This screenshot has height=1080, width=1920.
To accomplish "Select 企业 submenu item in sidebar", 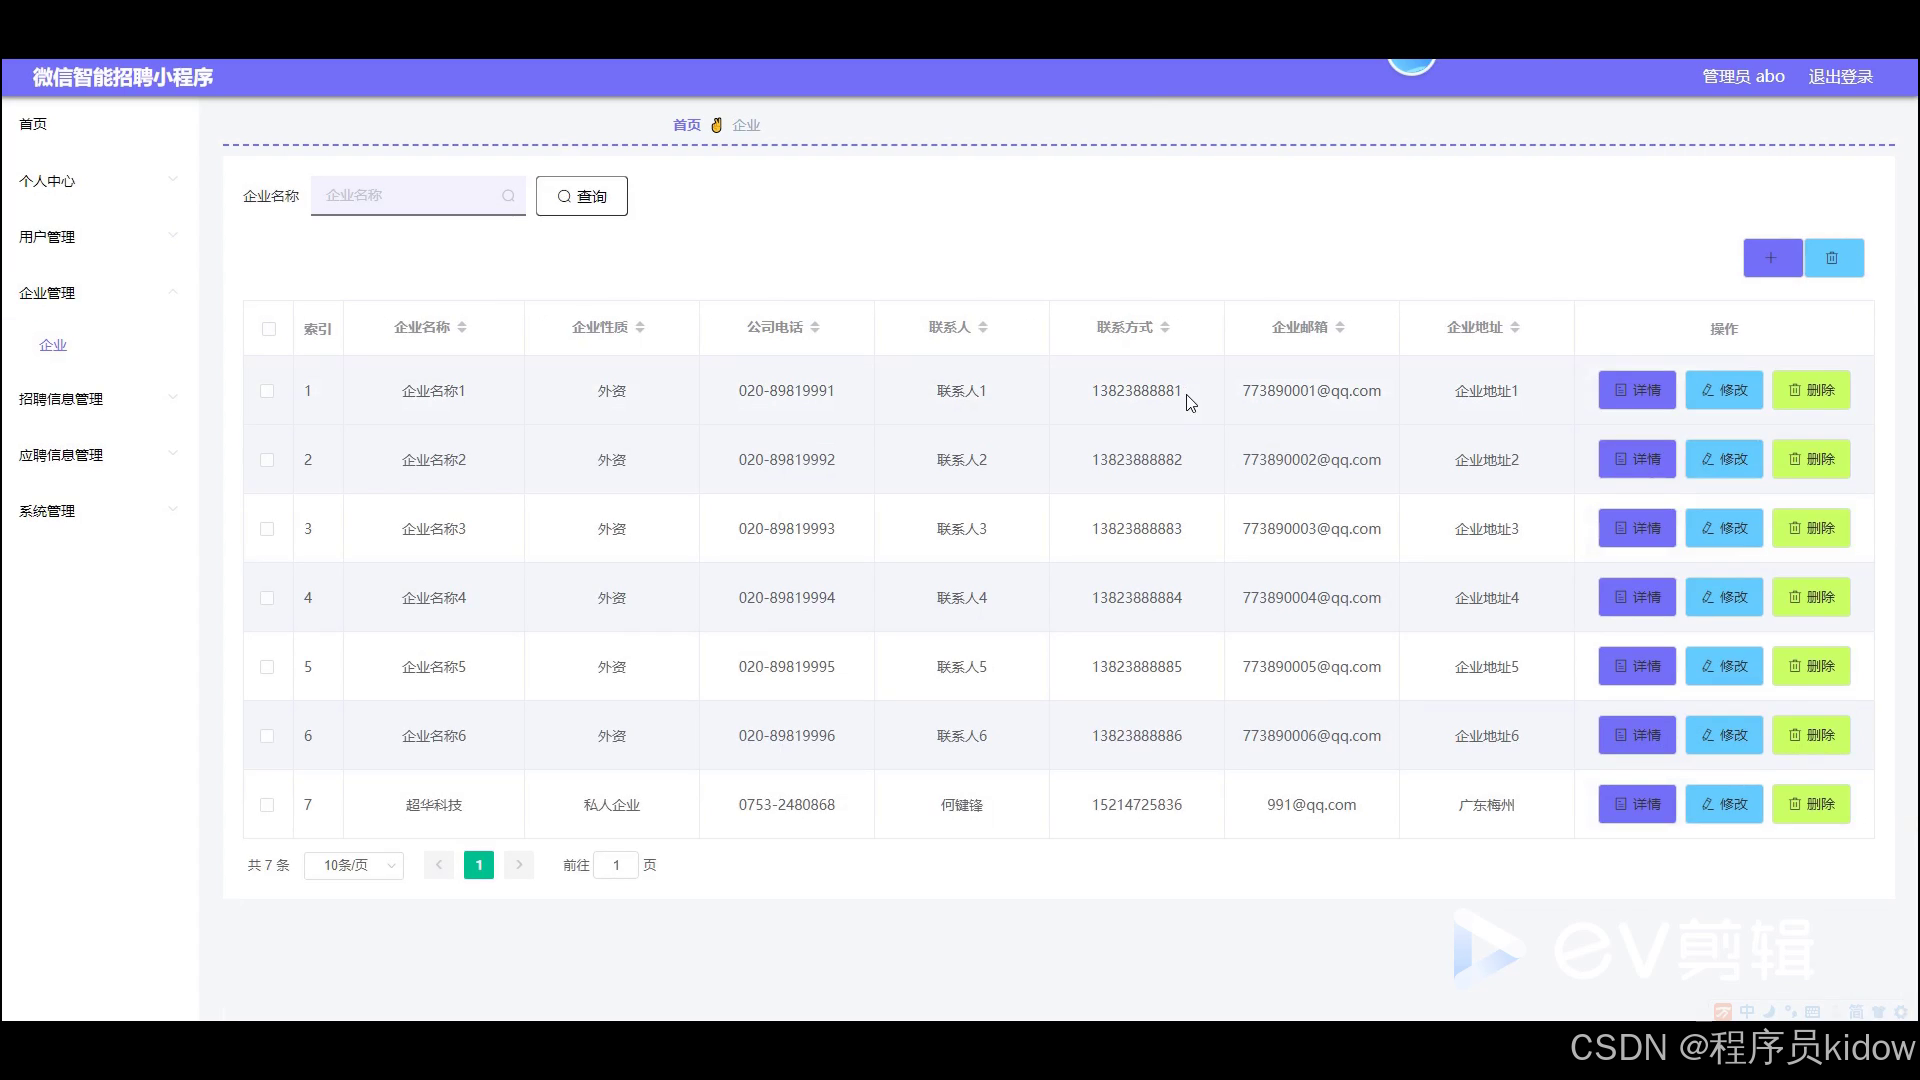I will [53, 345].
